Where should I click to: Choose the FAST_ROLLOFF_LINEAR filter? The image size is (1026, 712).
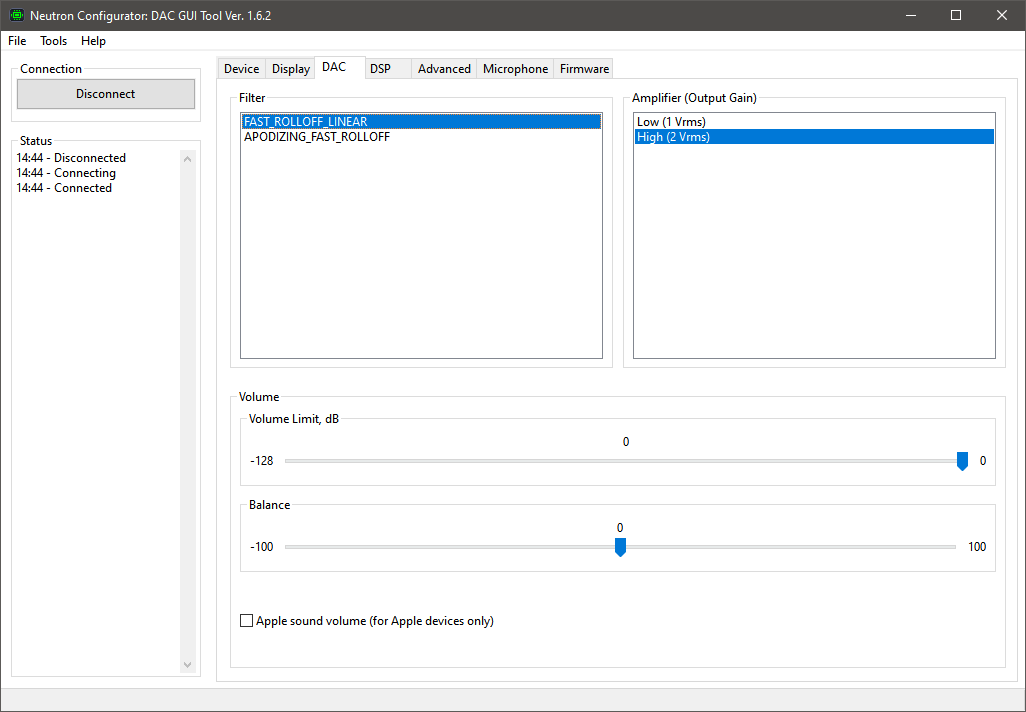(x=306, y=122)
